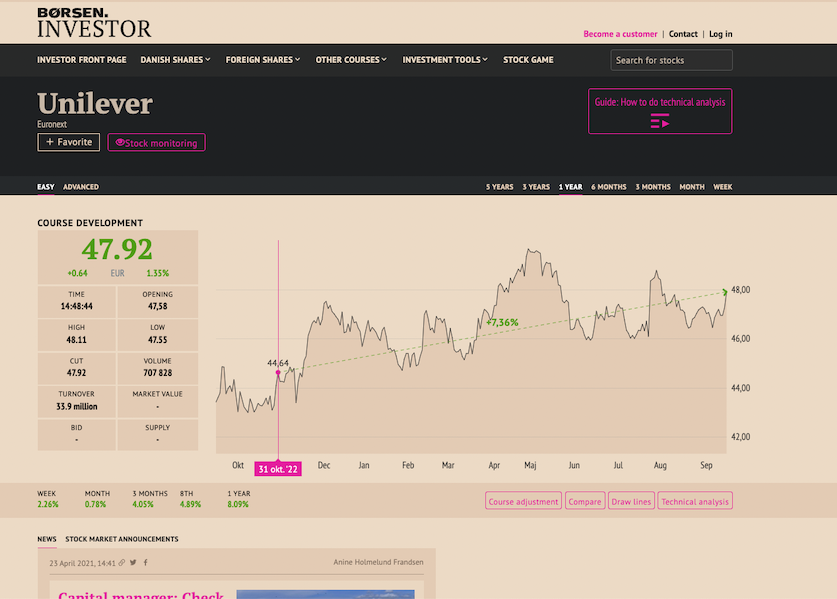Click the eye icon on Stock monitoring

point(120,143)
